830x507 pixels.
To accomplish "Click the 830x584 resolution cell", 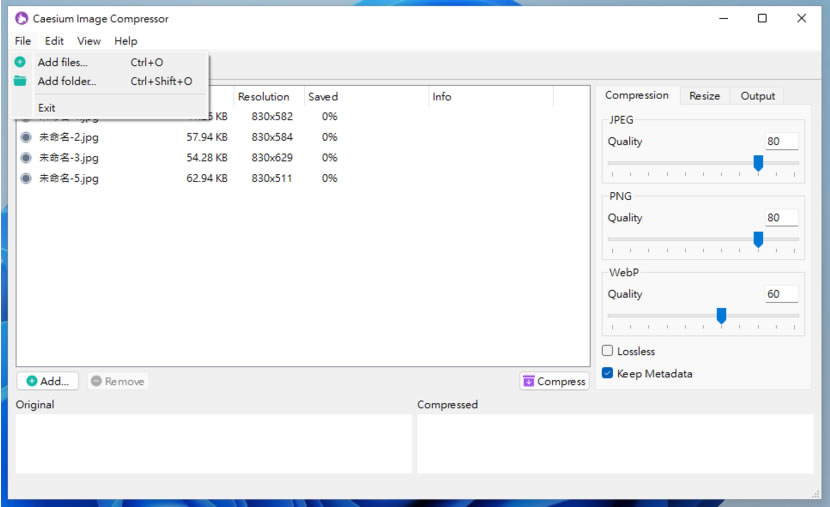I will coord(272,137).
